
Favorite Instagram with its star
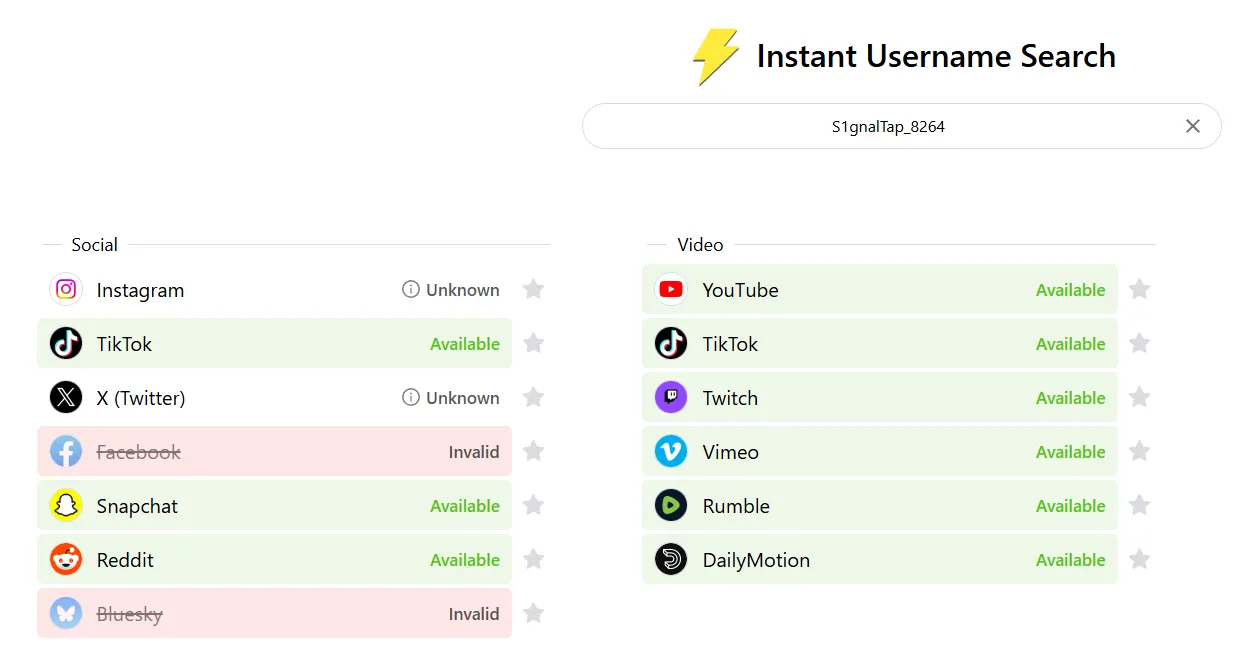[534, 290]
